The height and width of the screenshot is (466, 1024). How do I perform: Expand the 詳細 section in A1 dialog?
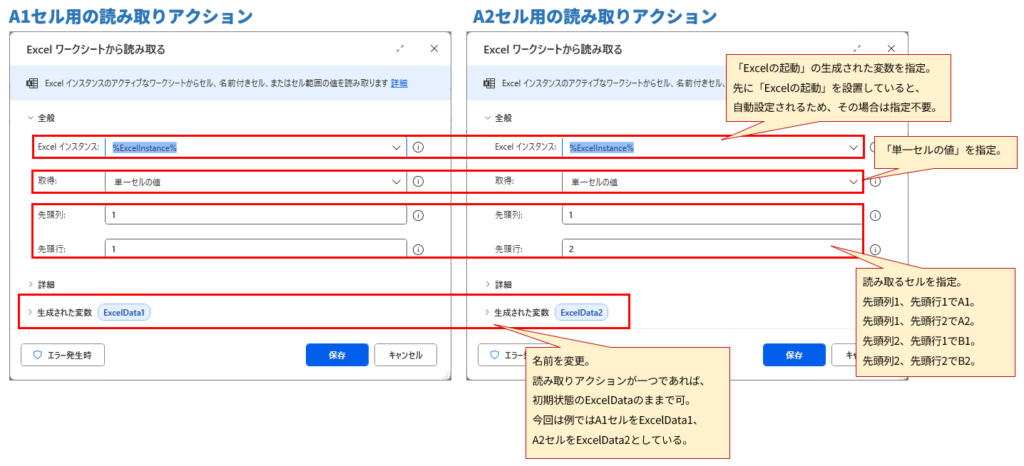click(29, 285)
